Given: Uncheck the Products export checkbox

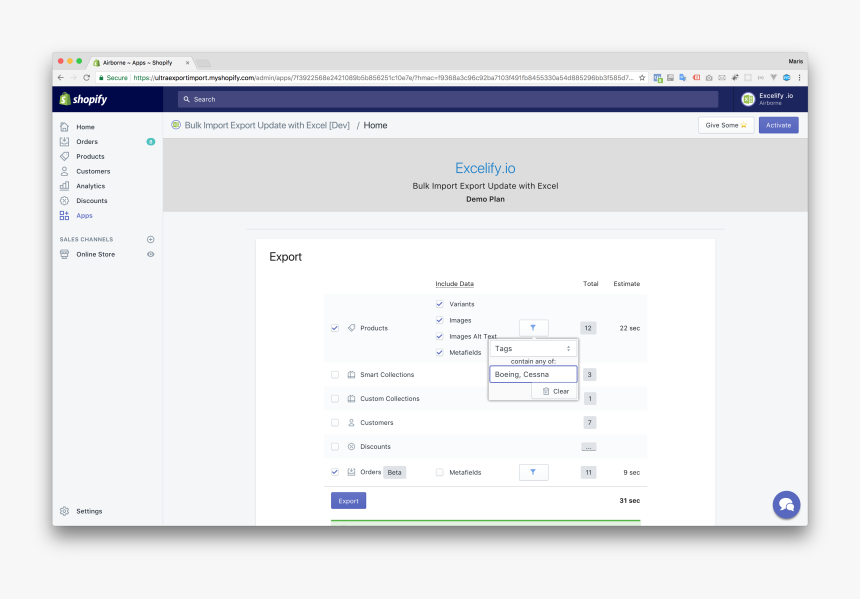Looking at the screenshot, I should (335, 328).
